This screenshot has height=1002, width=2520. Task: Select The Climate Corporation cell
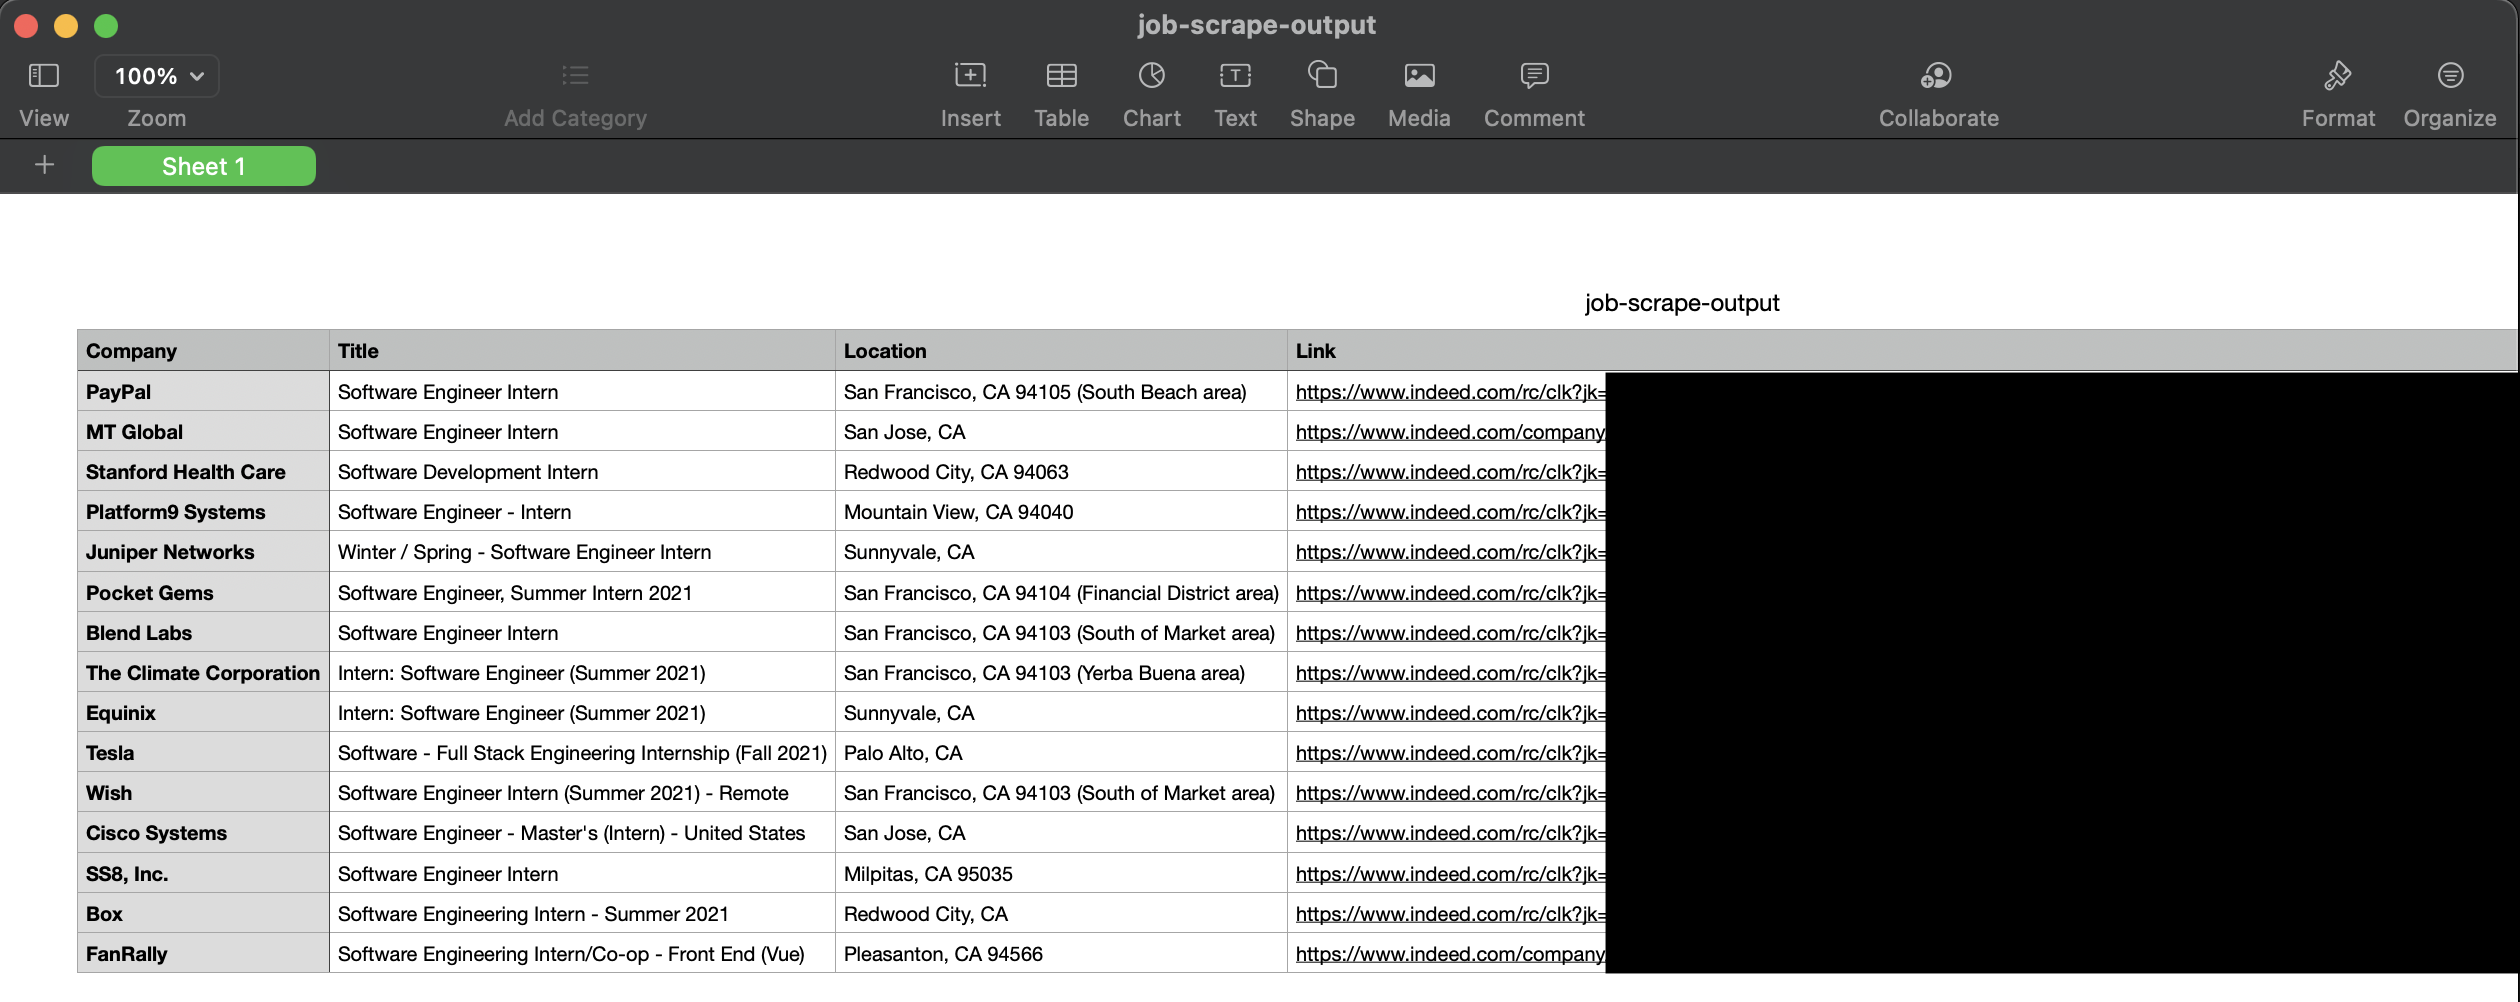(203, 673)
